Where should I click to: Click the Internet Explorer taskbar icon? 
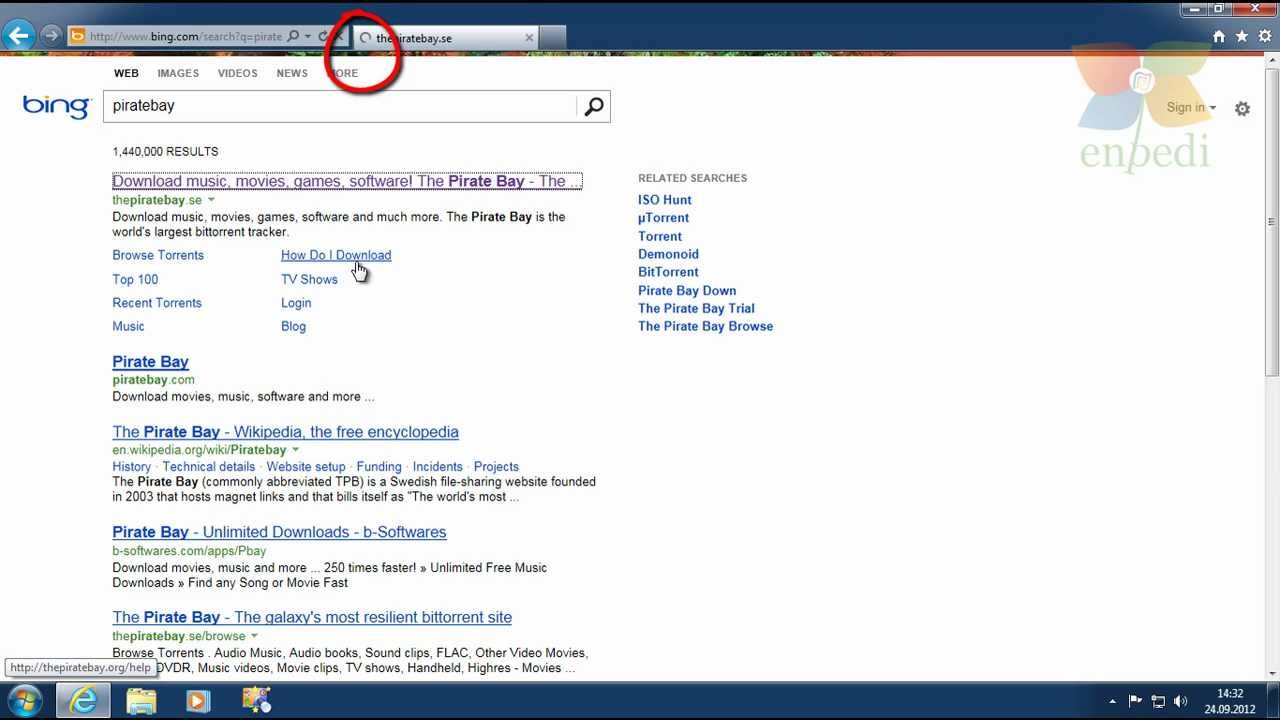point(83,701)
